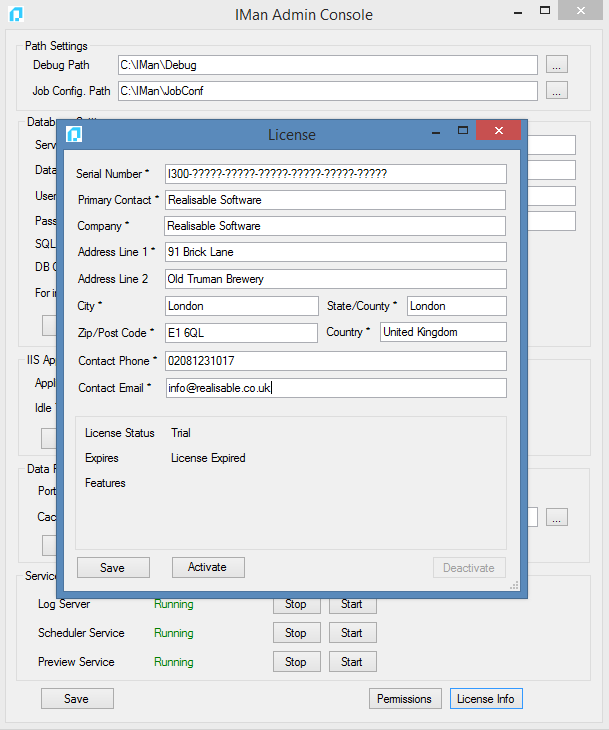Click the Serial Number input field

pyautogui.click(x=335, y=174)
